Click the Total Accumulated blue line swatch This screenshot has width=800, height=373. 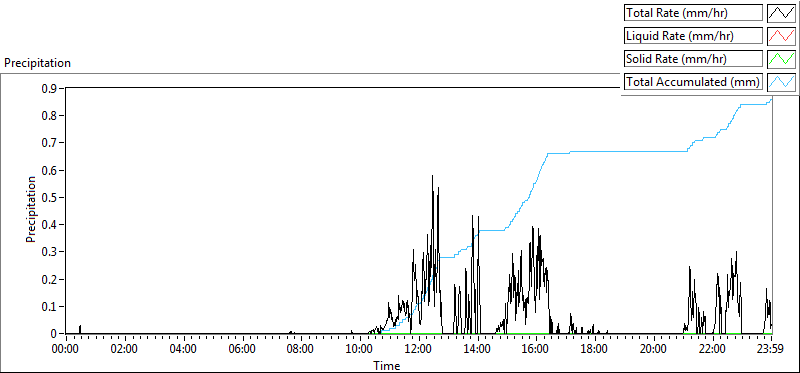tap(782, 82)
